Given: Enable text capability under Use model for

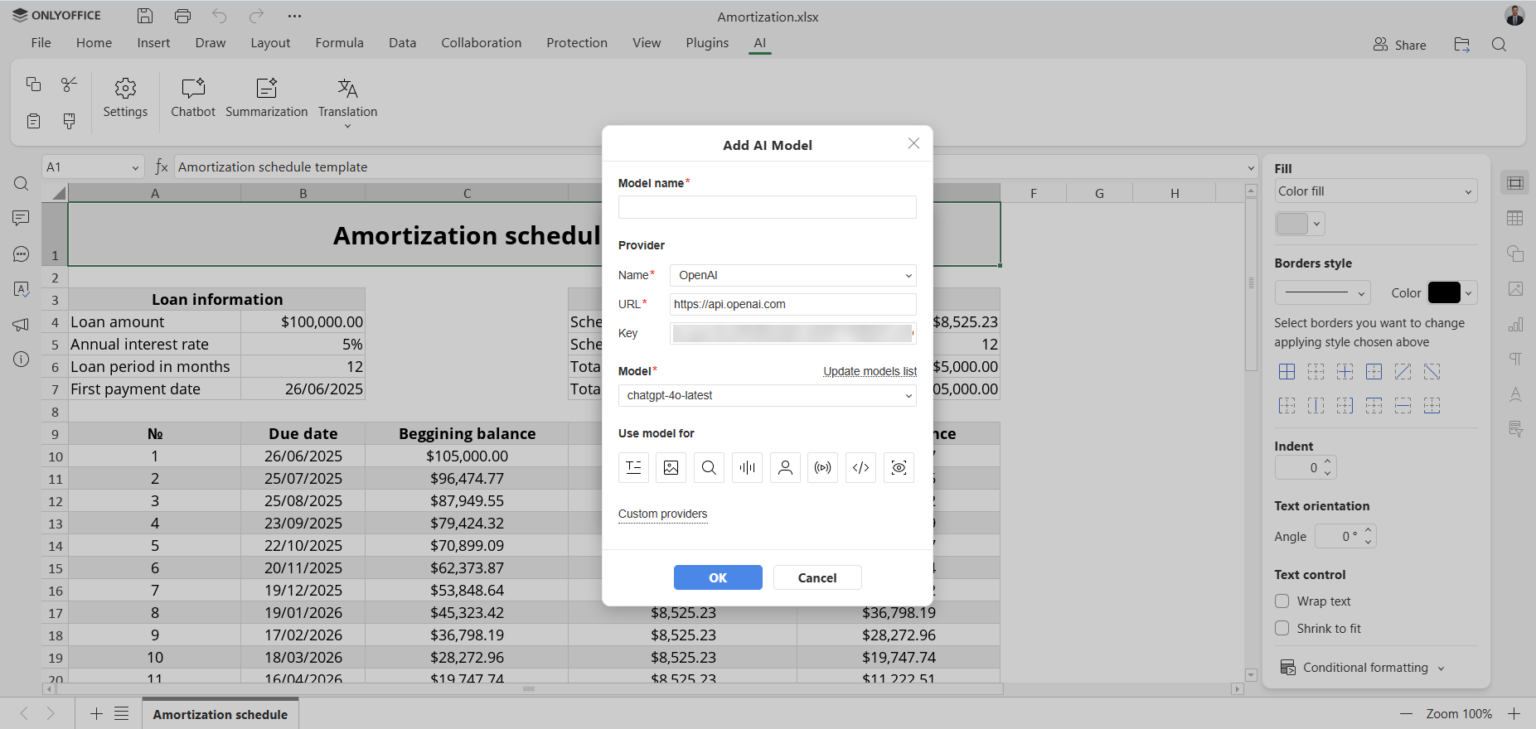Looking at the screenshot, I should (633, 467).
